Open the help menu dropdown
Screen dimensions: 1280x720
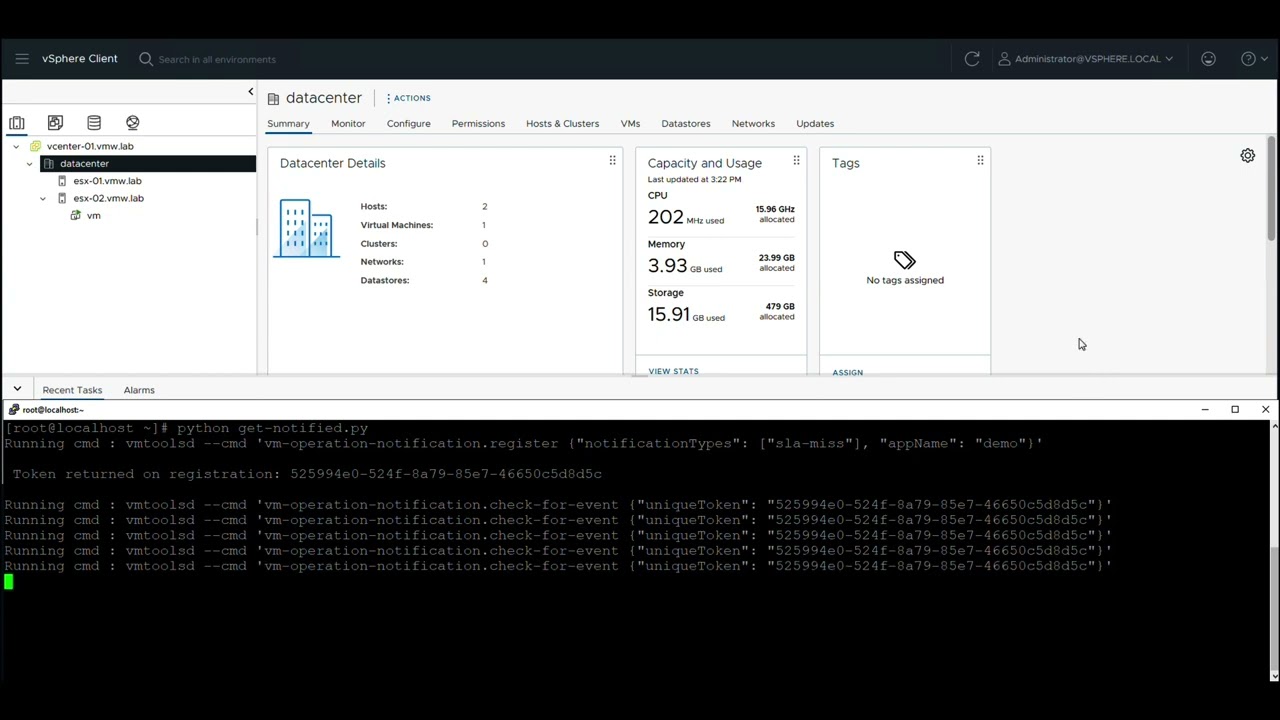(1253, 59)
